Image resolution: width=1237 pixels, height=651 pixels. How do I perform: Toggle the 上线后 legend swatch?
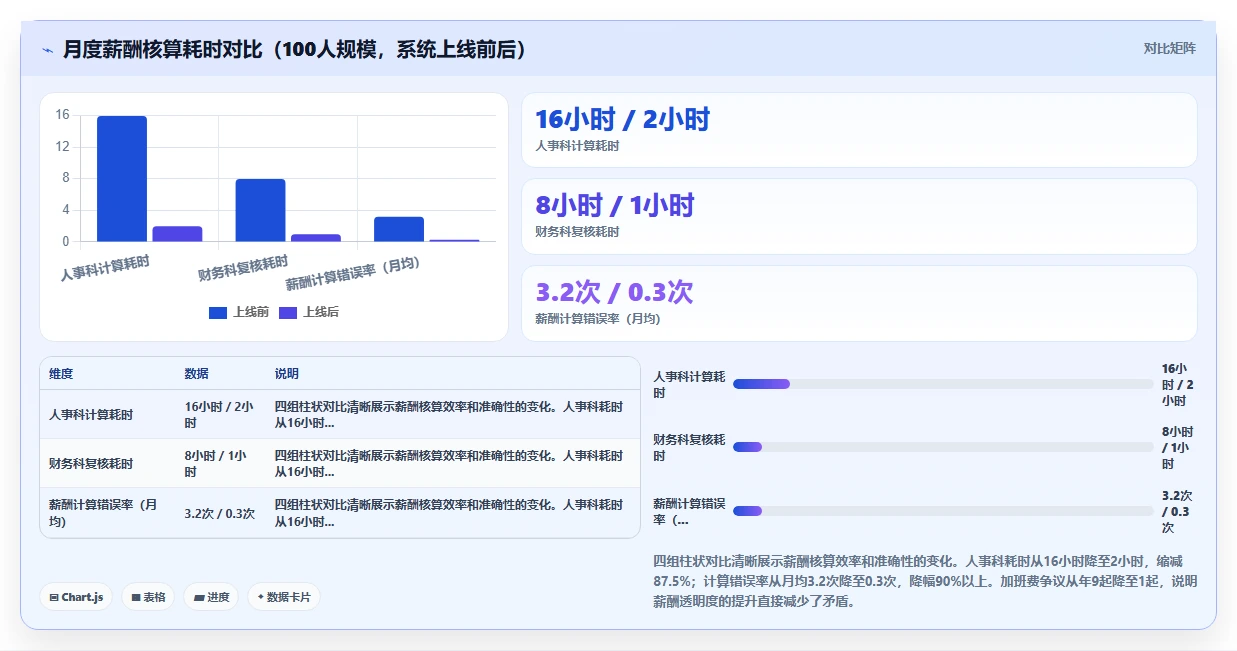pyautogui.click(x=288, y=312)
